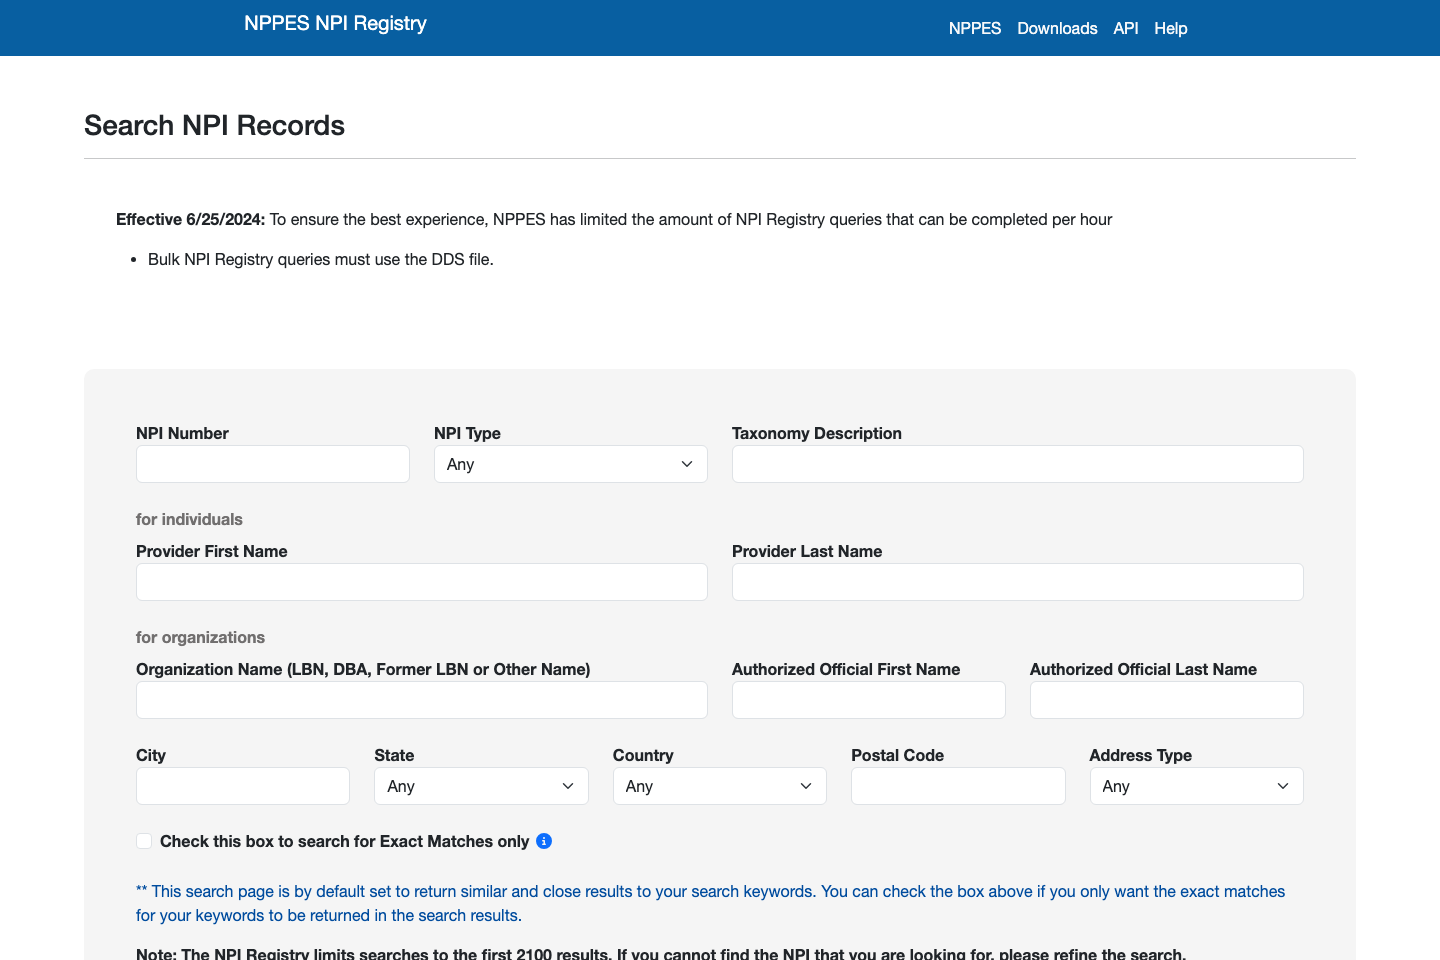Navigate to Downloads in the top bar
The image size is (1440, 960).
[x=1057, y=28]
